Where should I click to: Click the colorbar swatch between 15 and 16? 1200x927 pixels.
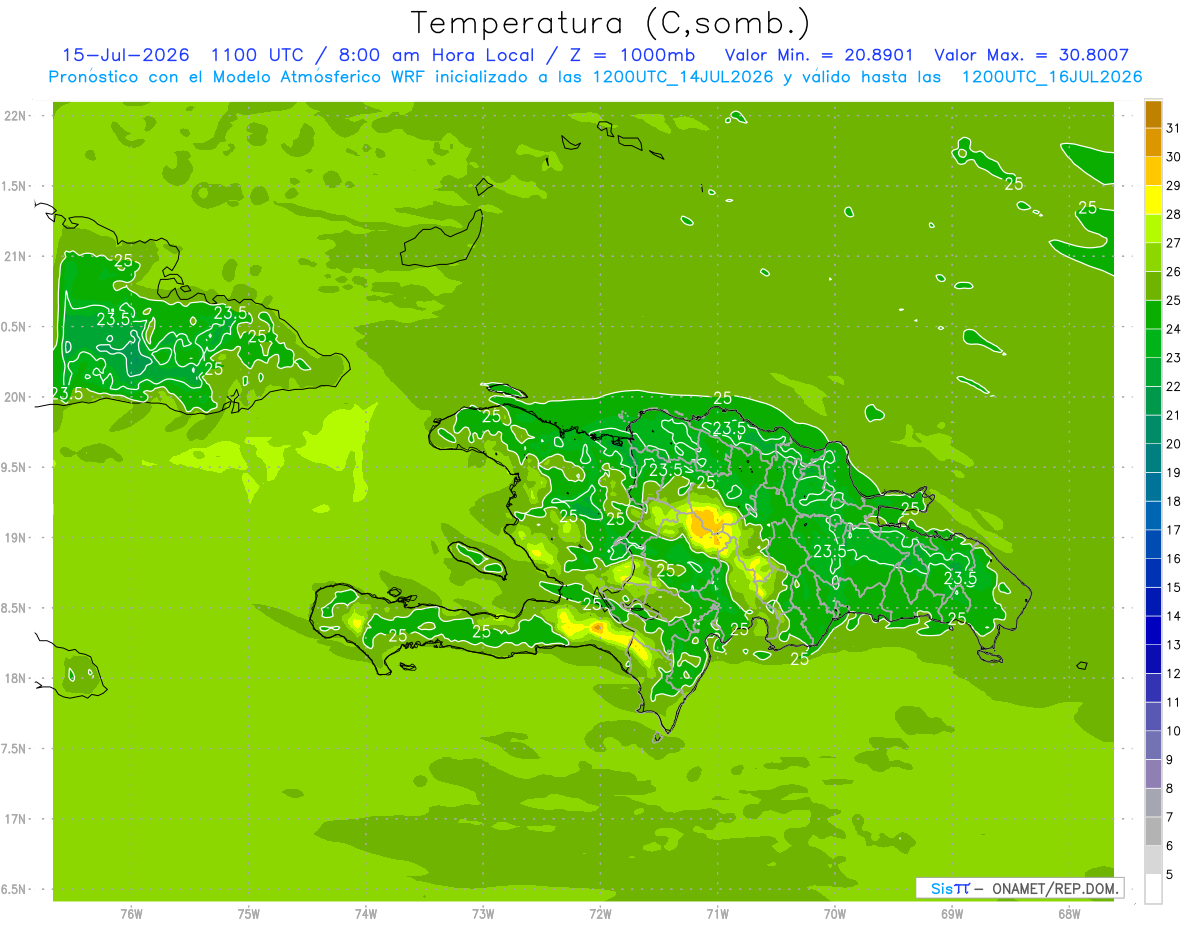point(1153,573)
